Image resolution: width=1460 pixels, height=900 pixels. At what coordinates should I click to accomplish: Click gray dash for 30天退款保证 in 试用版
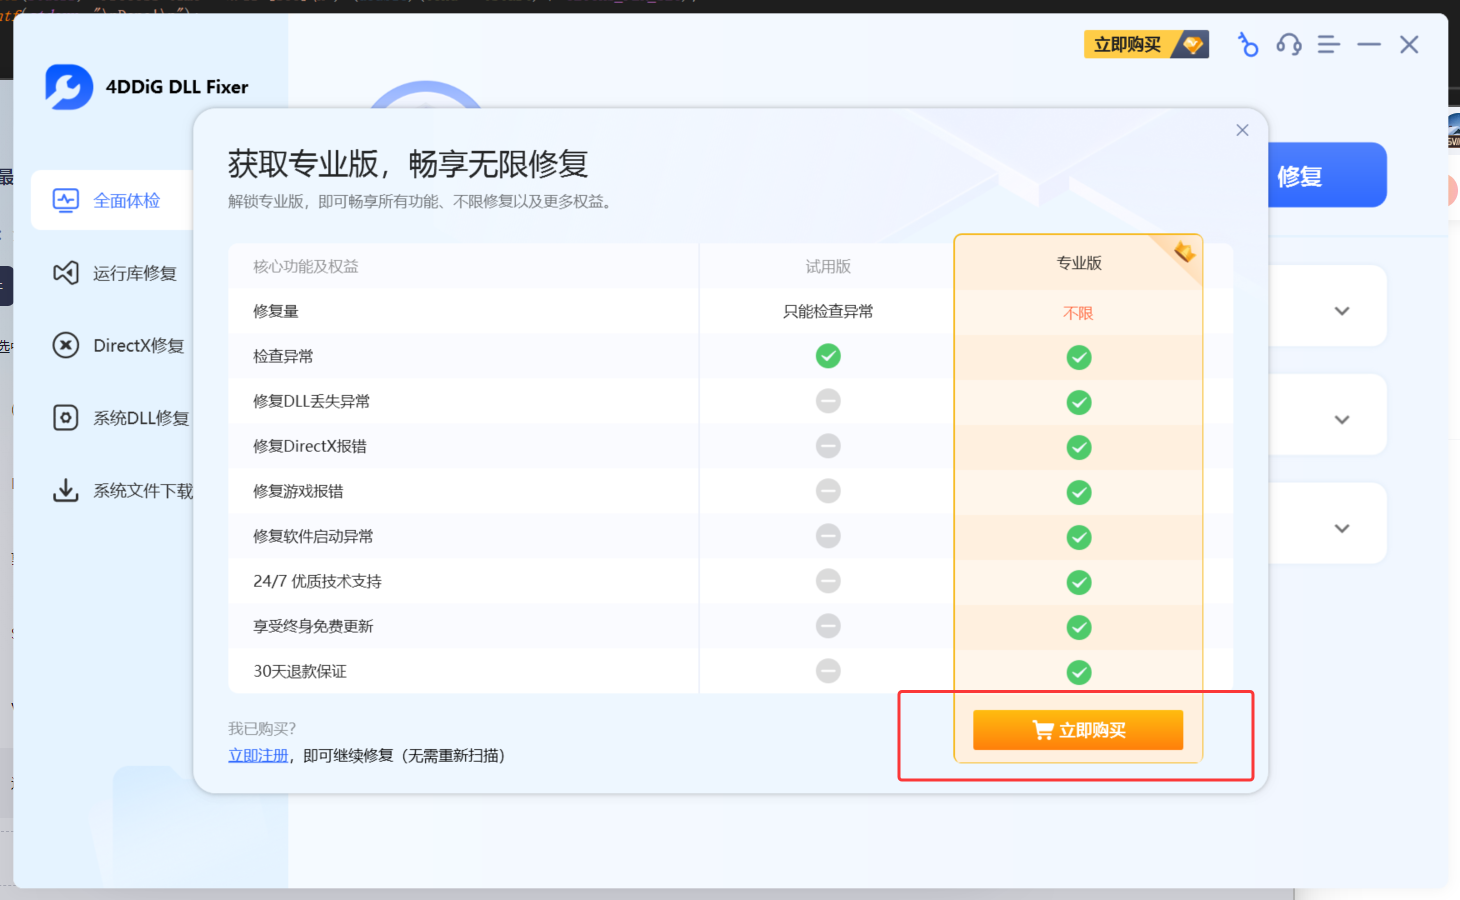[828, 671]
